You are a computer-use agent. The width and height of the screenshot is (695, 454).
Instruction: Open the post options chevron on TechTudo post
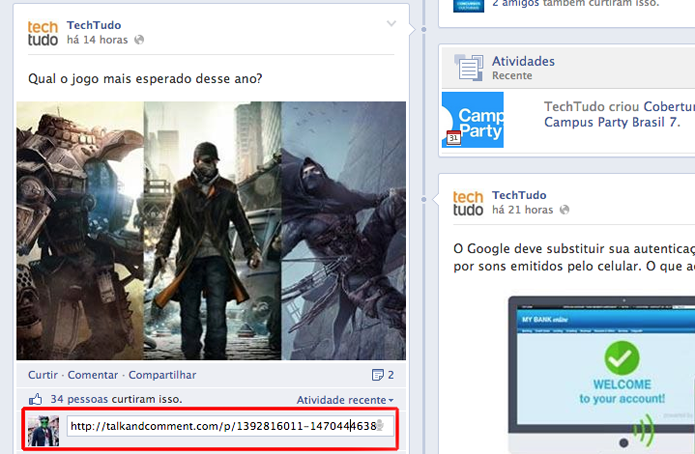(391, 23)
